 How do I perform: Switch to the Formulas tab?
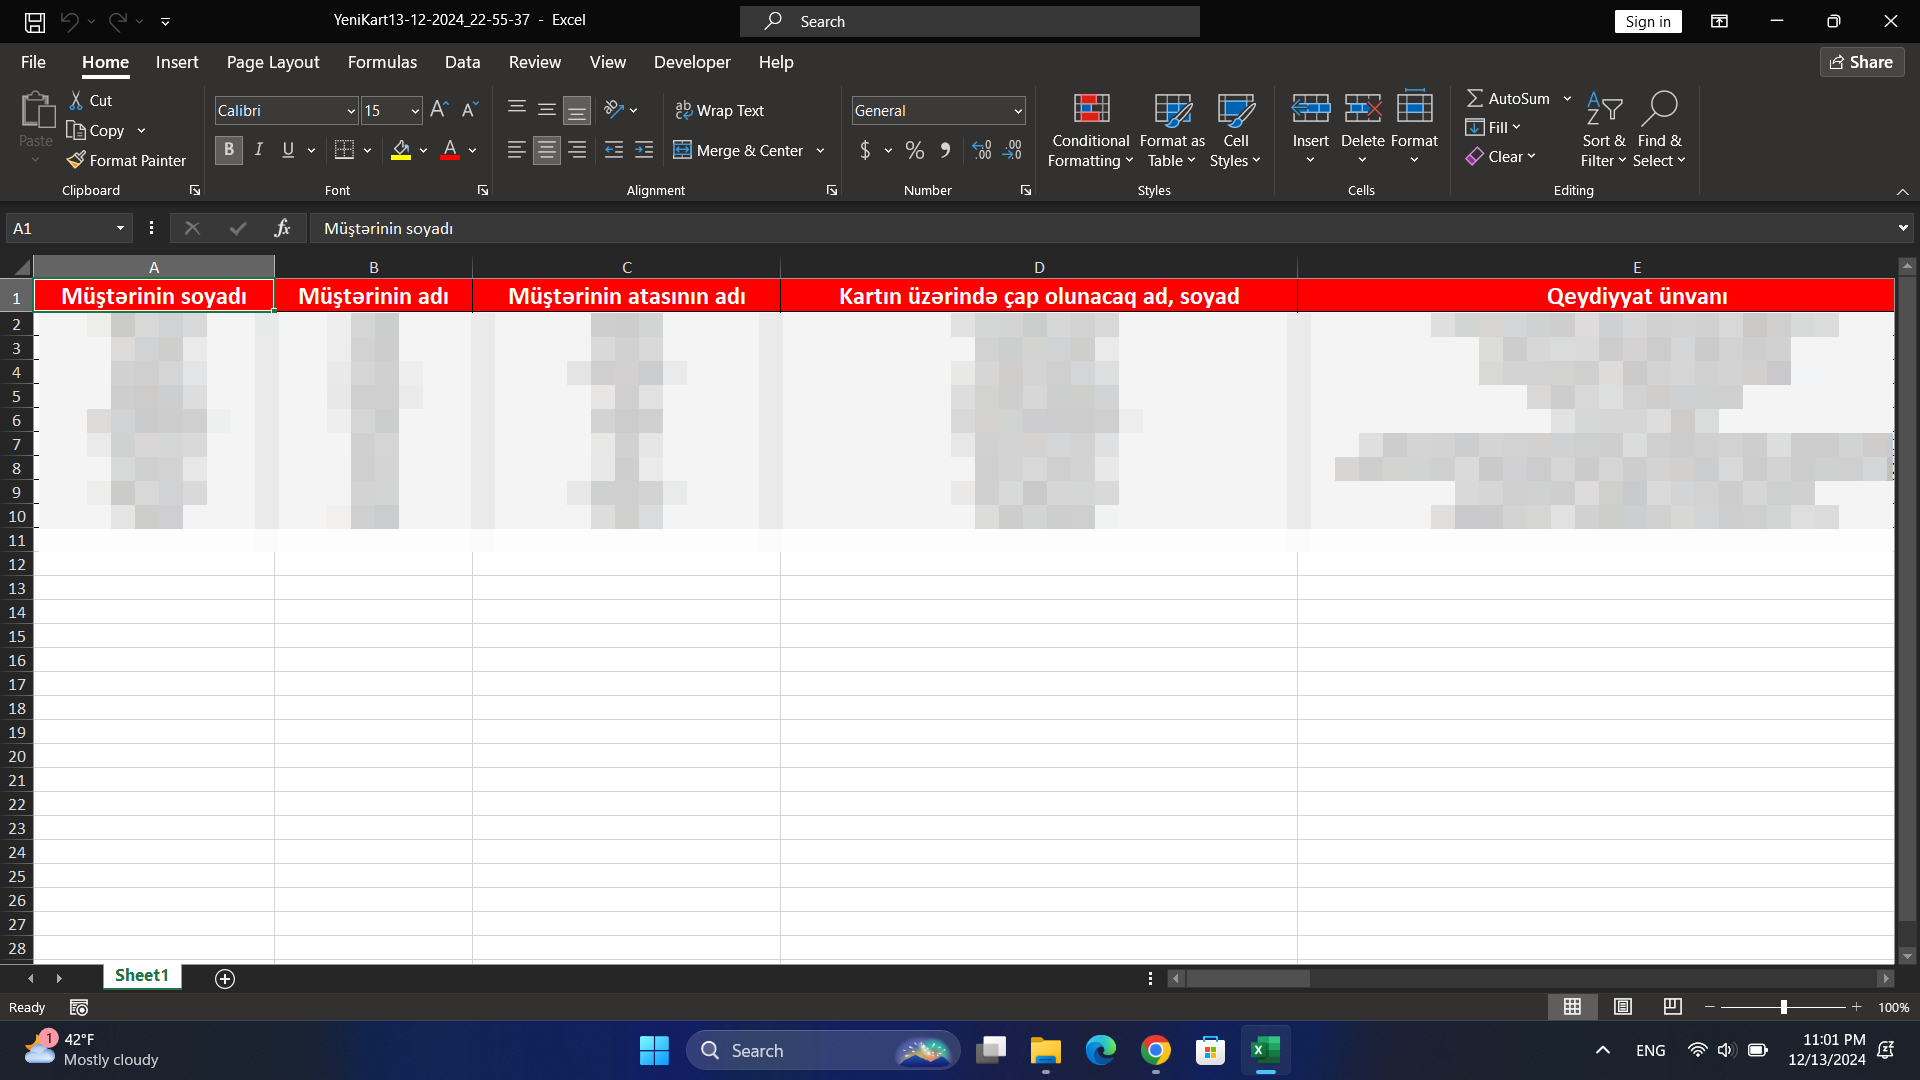pos(382,62)
